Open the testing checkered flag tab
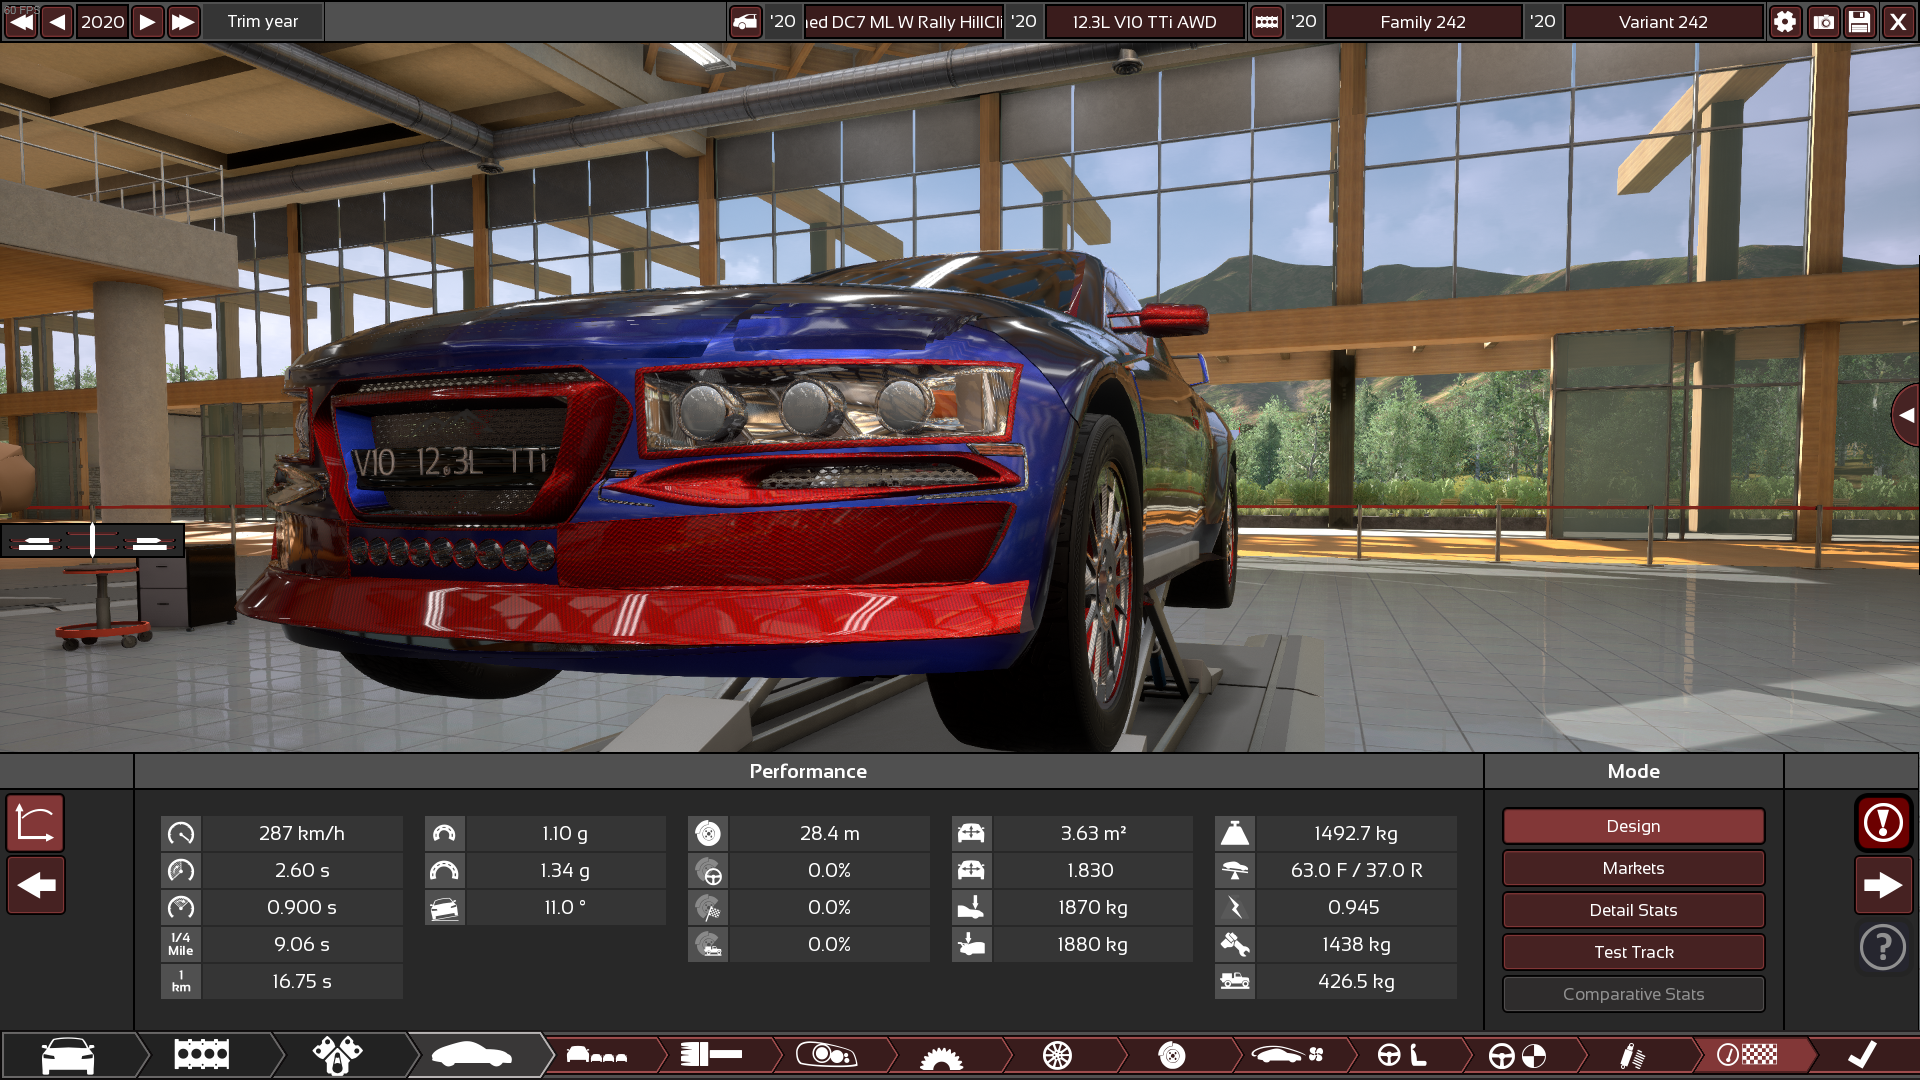This screenshot has width=1920, height=1080. 1747,1055
